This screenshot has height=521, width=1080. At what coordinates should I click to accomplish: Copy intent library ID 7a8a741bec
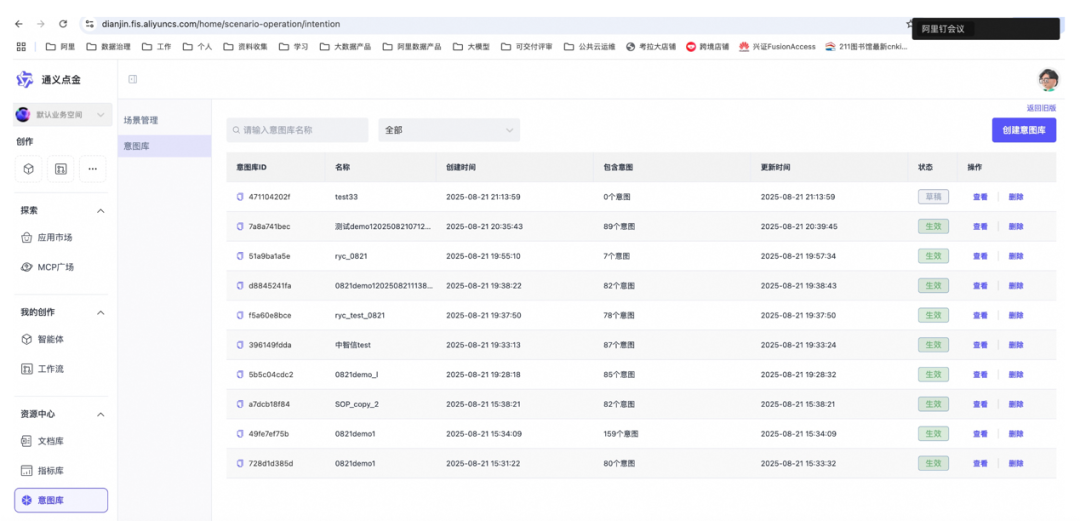point(240,227)
